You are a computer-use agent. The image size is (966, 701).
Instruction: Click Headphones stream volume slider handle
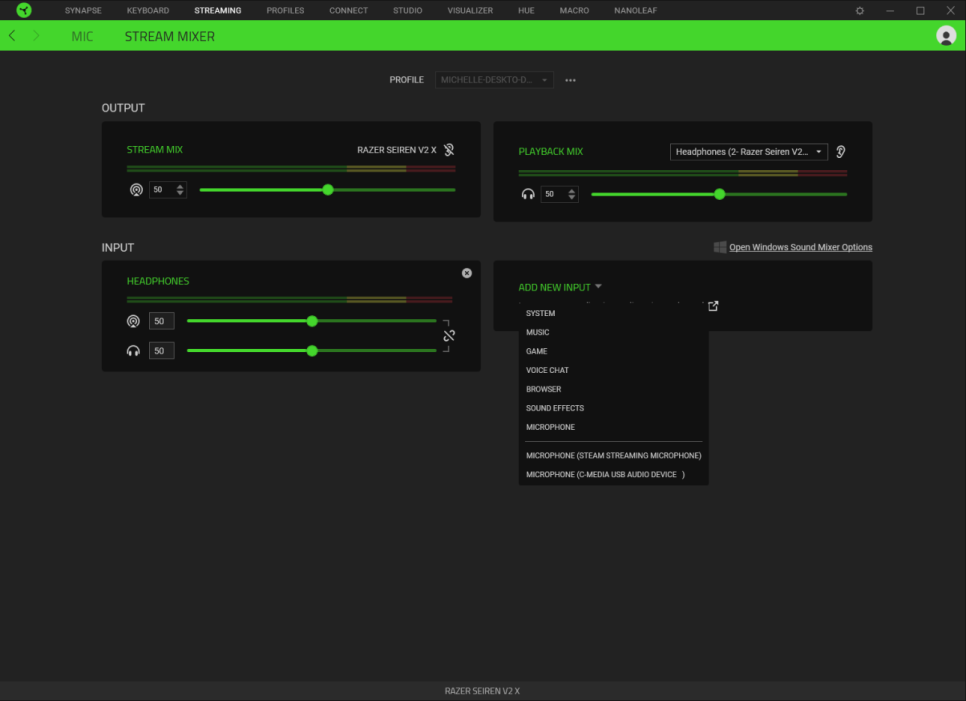point(312,321)
